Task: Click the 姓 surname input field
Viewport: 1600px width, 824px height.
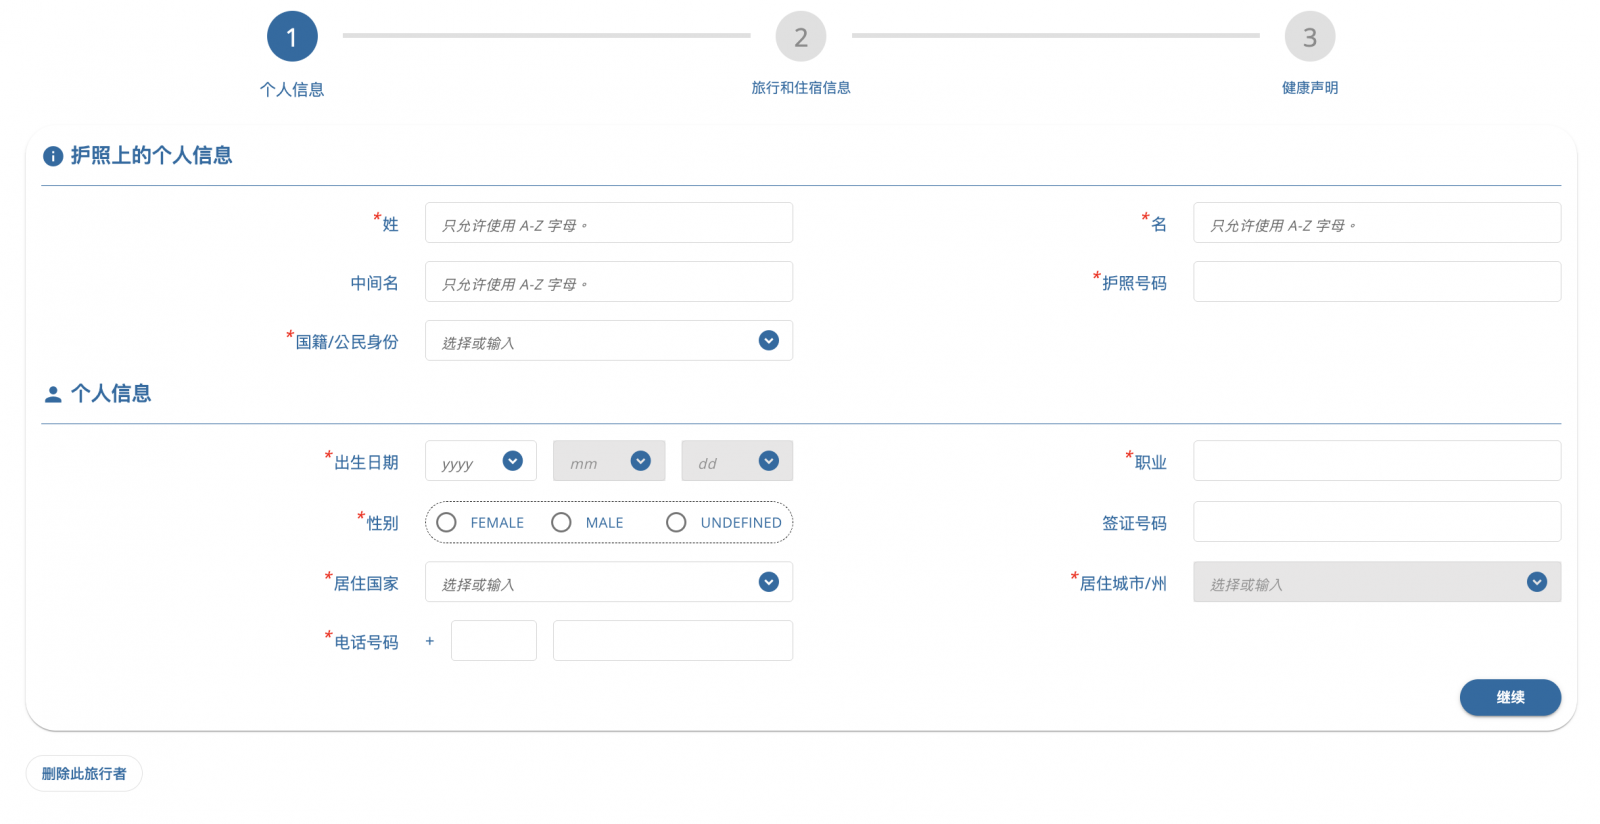Action: [608, 223]
